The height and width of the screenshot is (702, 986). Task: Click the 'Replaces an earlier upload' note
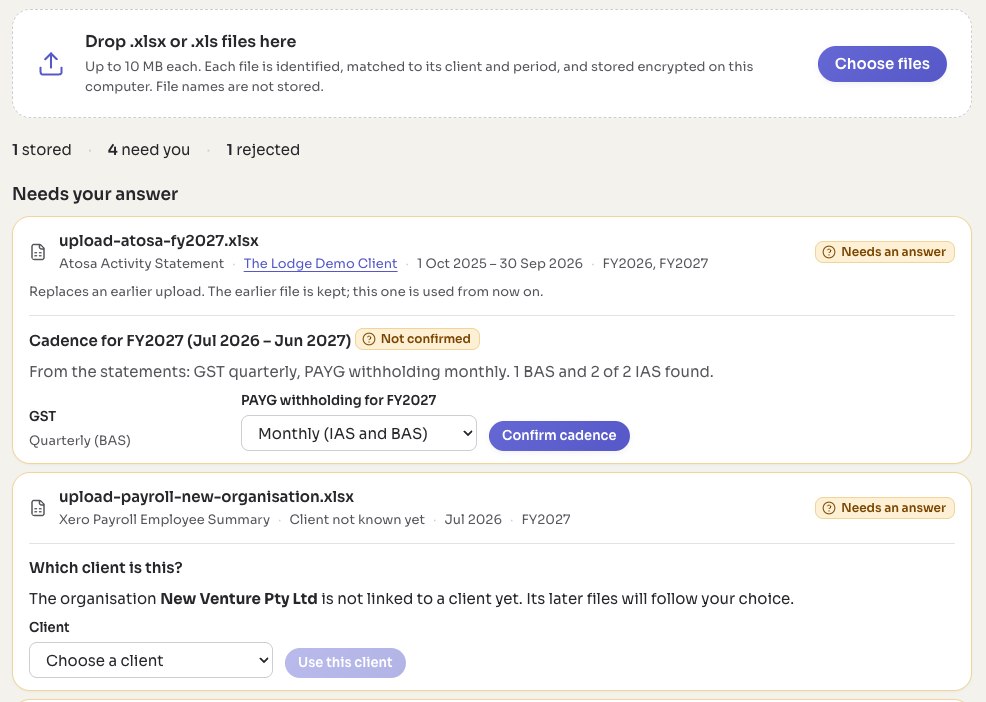point(286,291)
